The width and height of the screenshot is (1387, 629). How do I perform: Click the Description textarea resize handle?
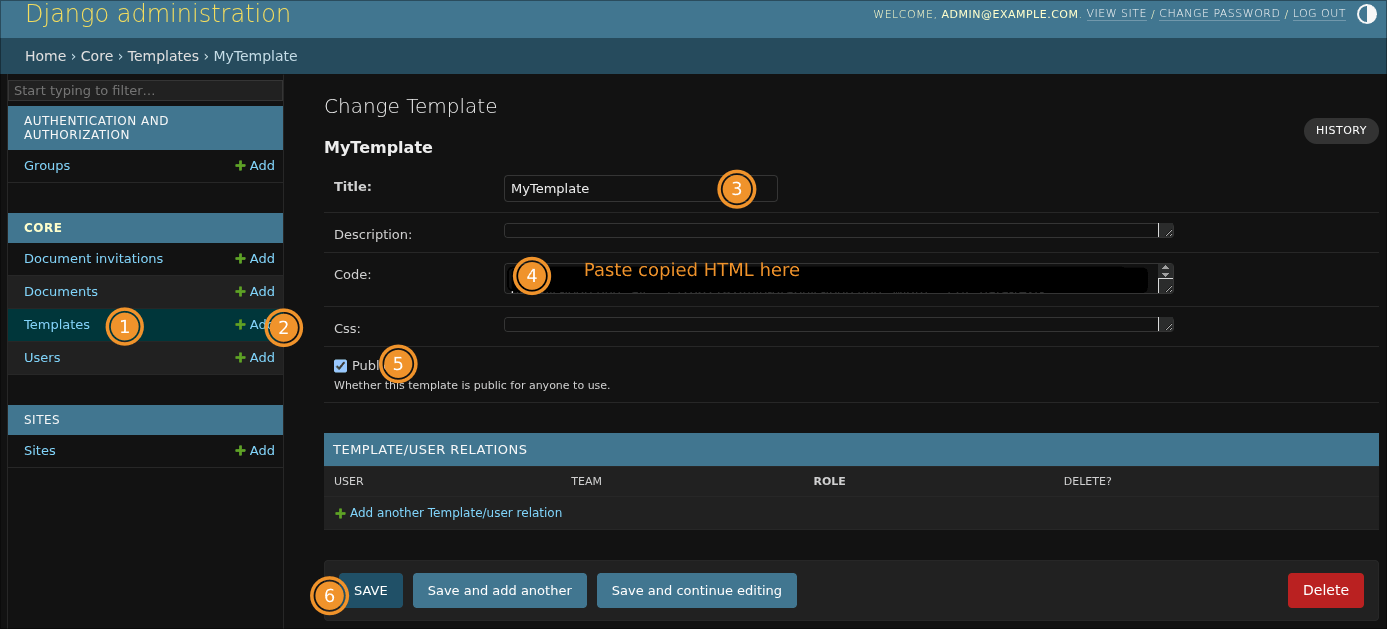click(x=1166, y=231)
